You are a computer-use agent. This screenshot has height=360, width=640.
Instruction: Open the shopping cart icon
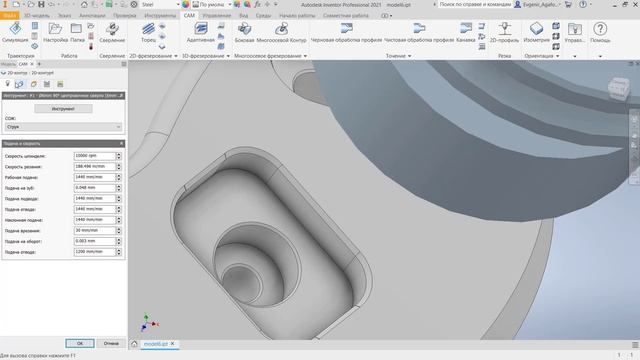click(x=568, y=4)
